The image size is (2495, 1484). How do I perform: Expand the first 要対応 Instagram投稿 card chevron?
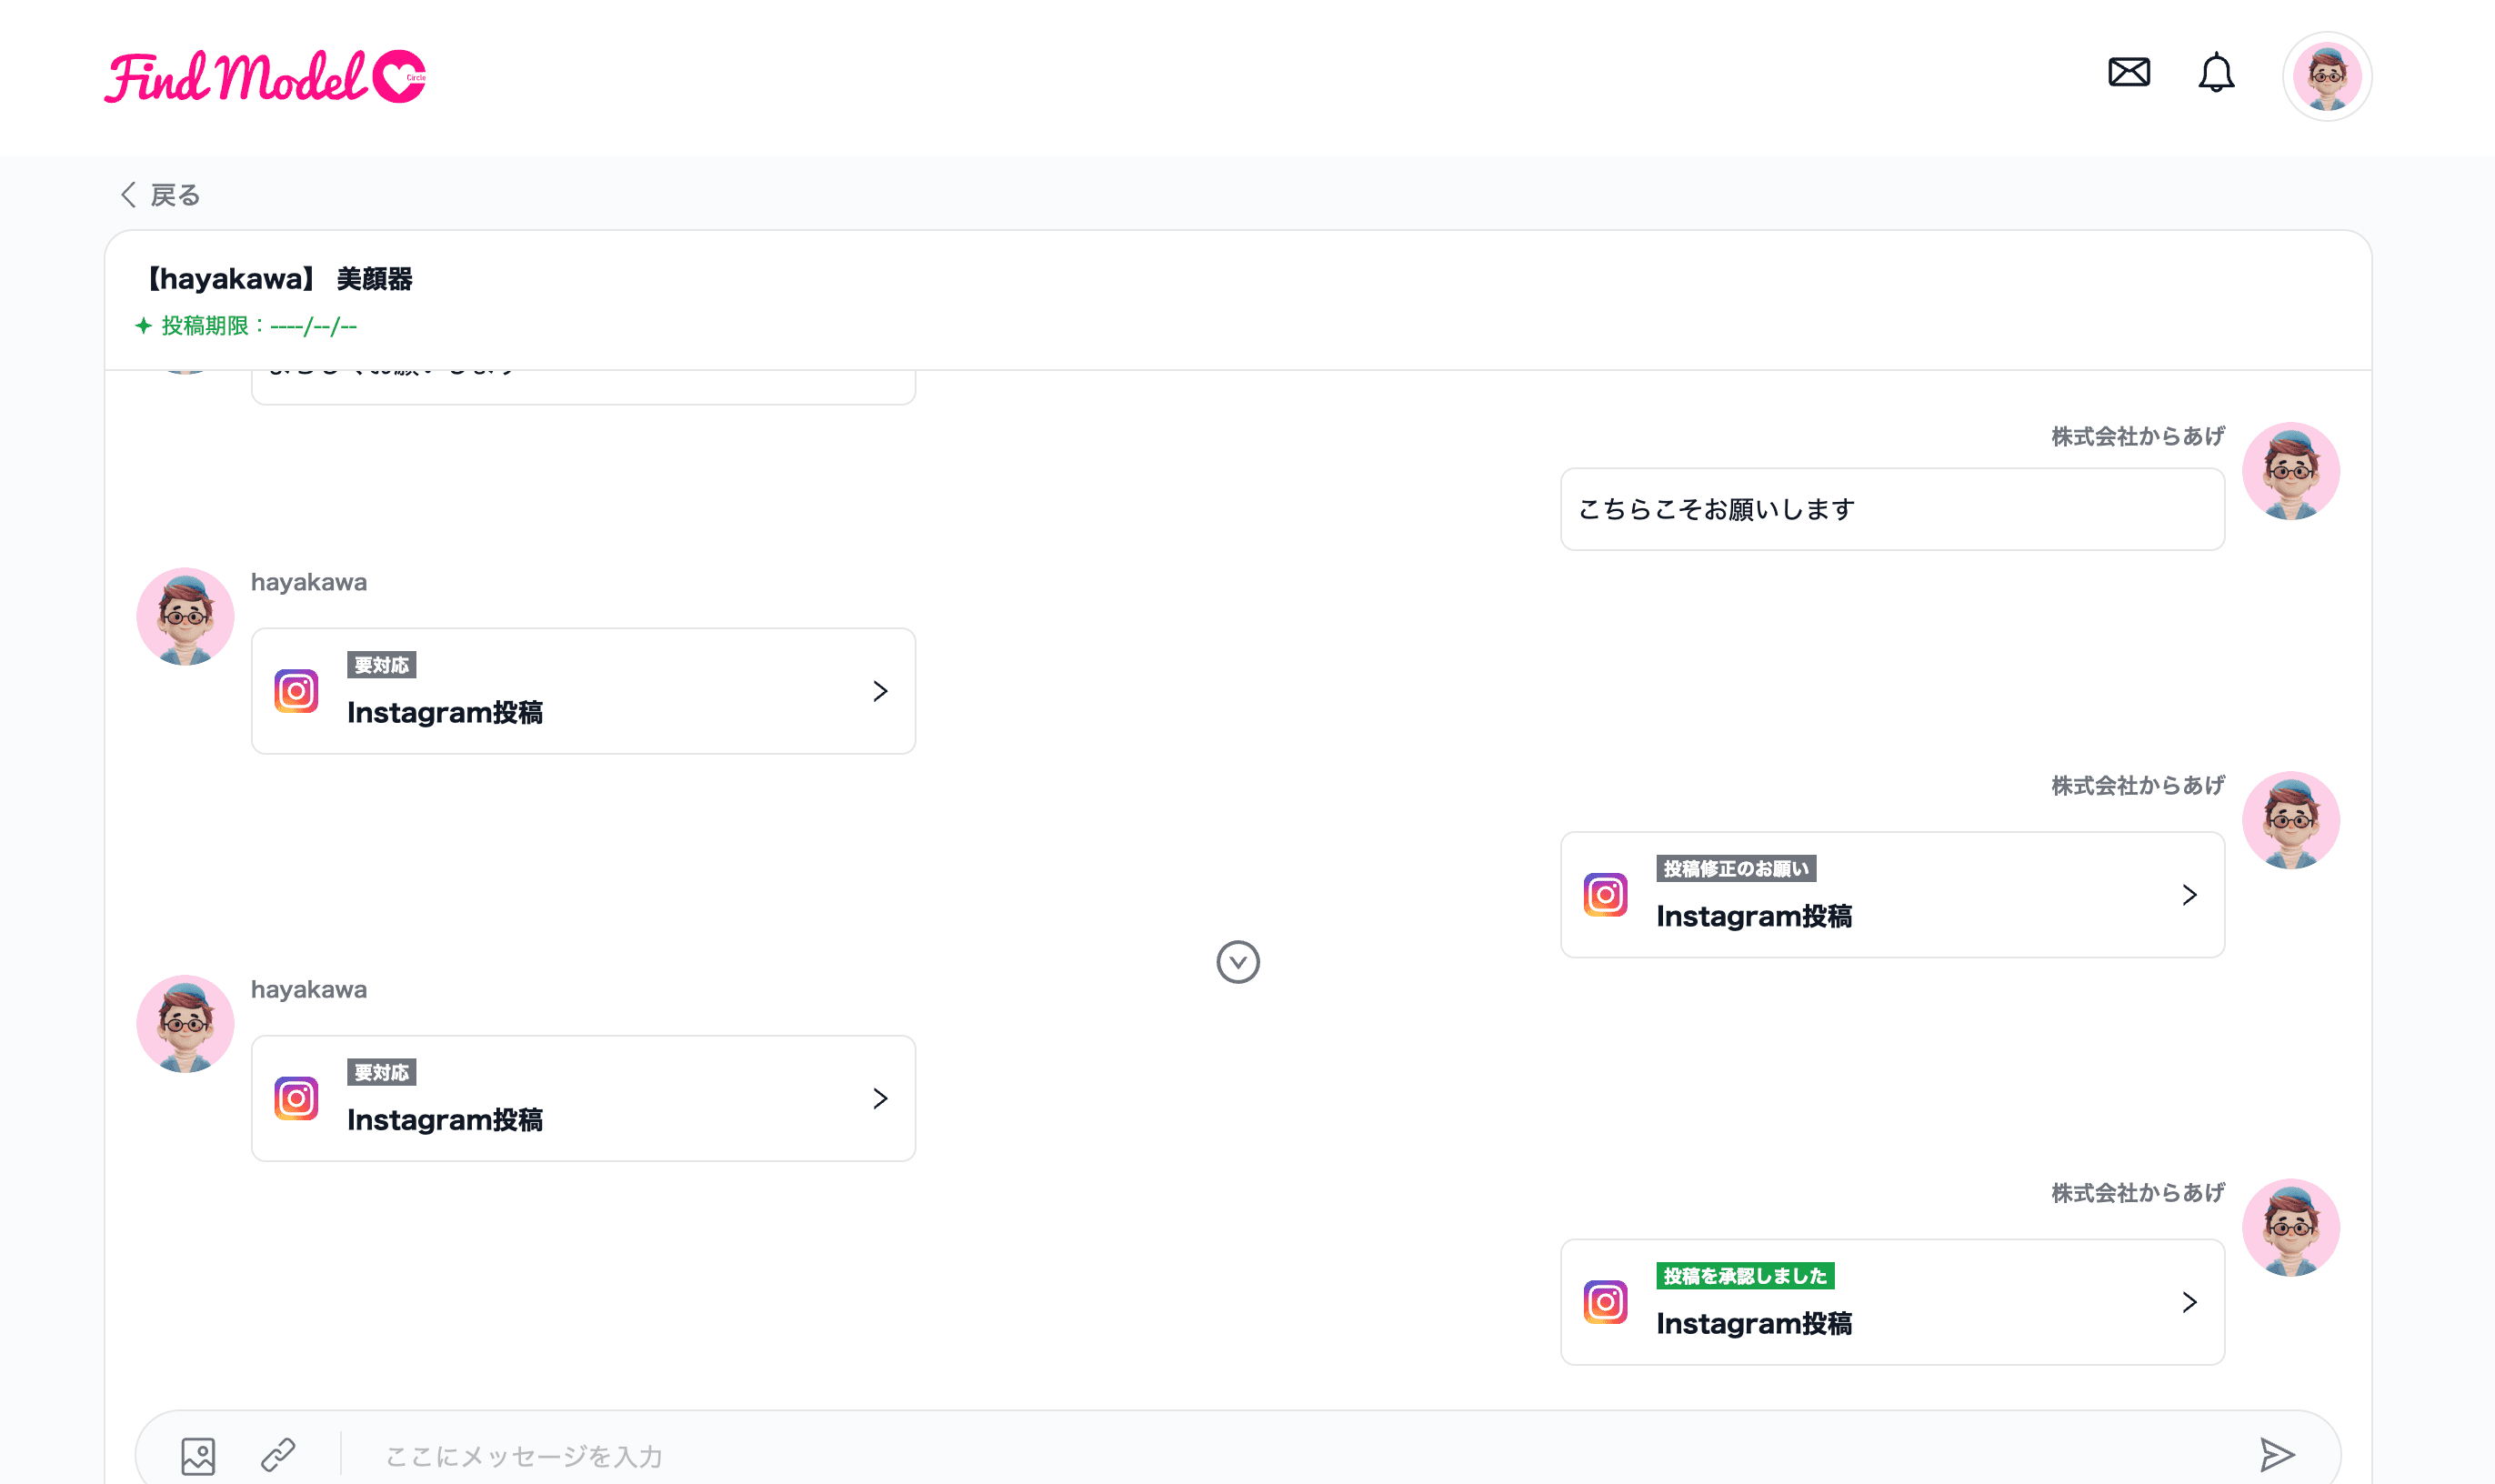pos(881,690)
